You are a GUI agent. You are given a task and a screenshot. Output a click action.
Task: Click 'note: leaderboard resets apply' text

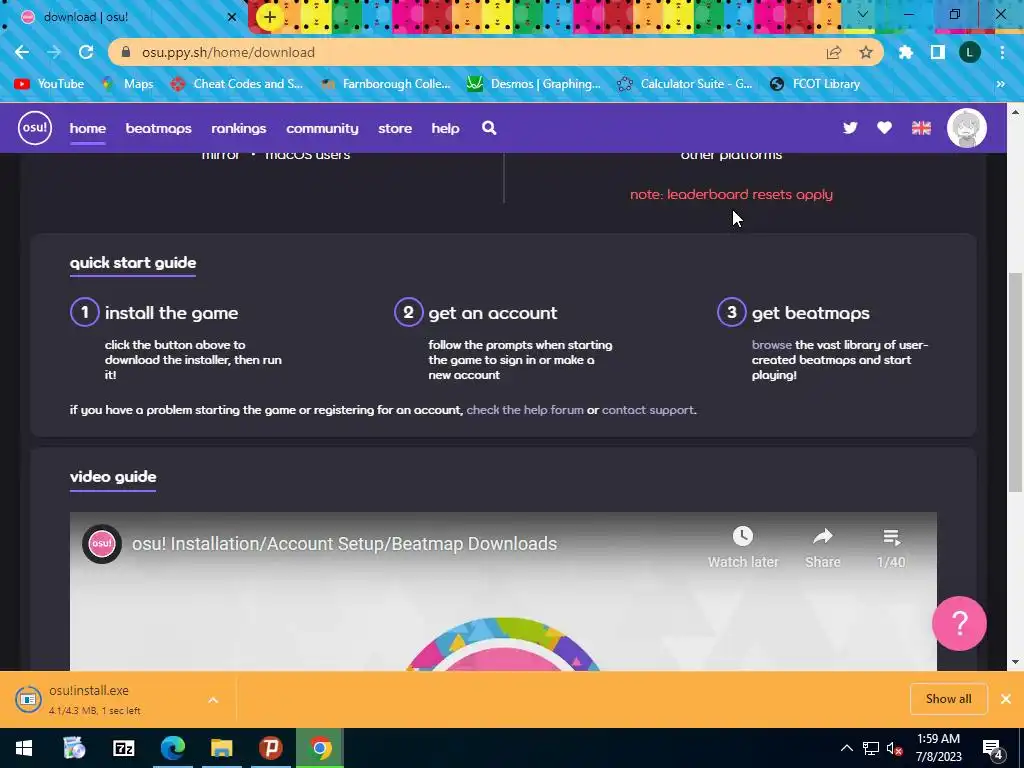point(731,195)
